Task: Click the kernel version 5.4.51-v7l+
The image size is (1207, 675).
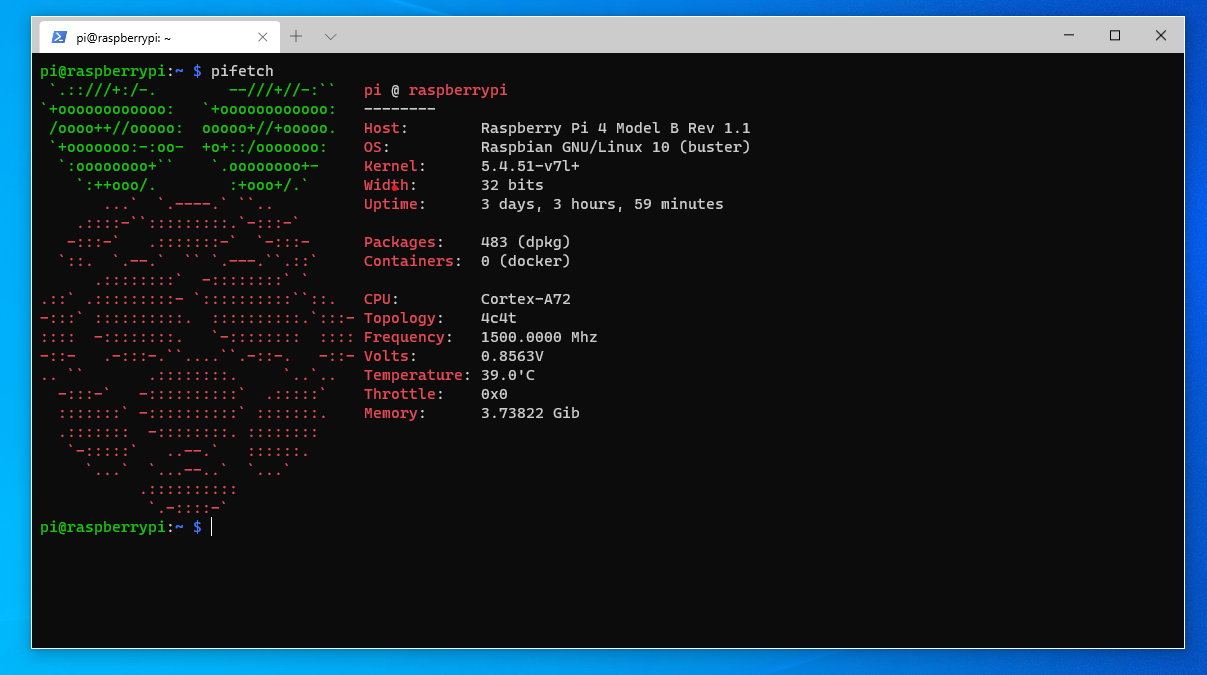Action: point(530,166)
